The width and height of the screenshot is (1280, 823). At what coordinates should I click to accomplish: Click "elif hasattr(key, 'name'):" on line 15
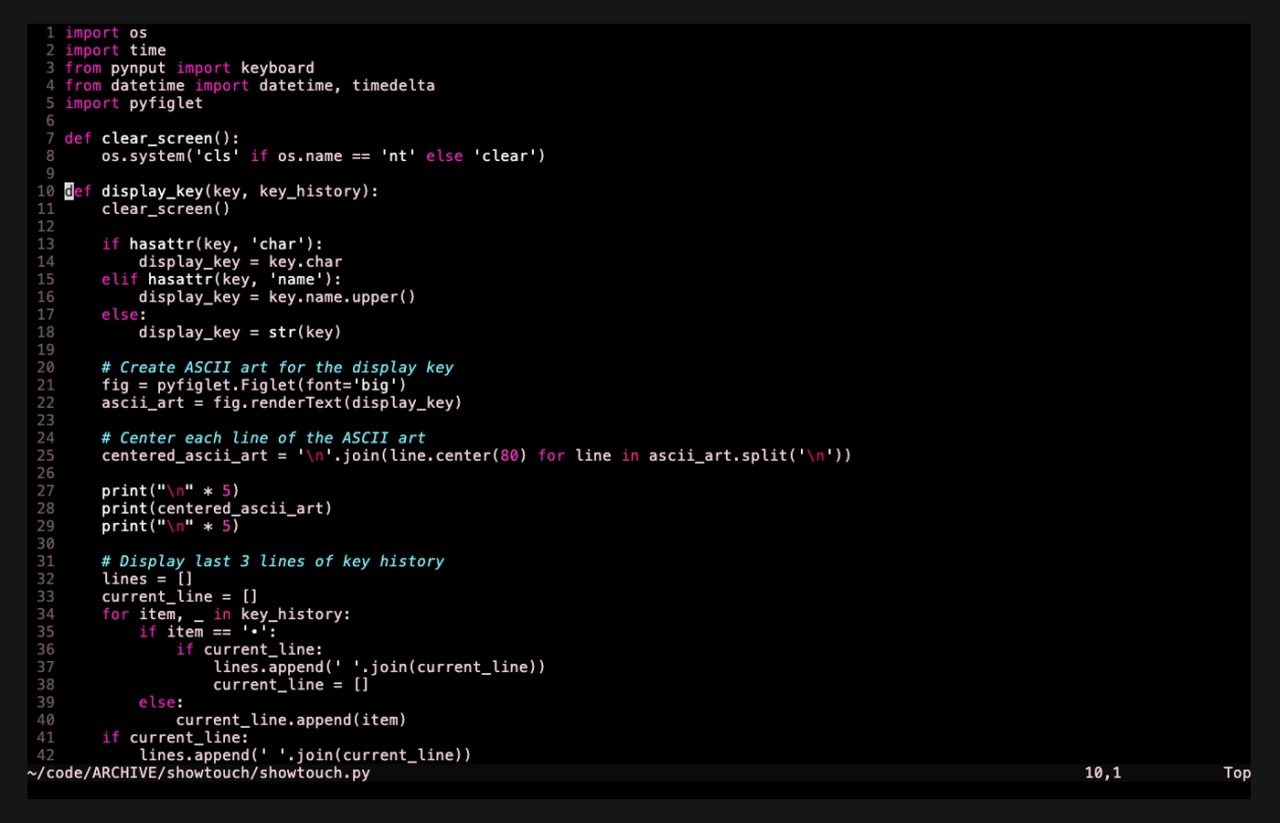pos(221,279)
